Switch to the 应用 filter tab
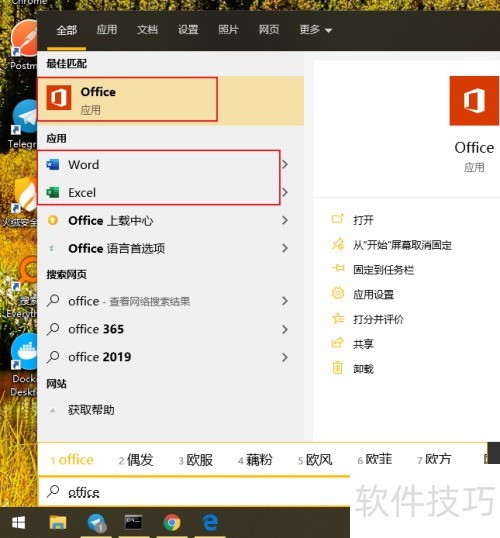 (107, 30)
